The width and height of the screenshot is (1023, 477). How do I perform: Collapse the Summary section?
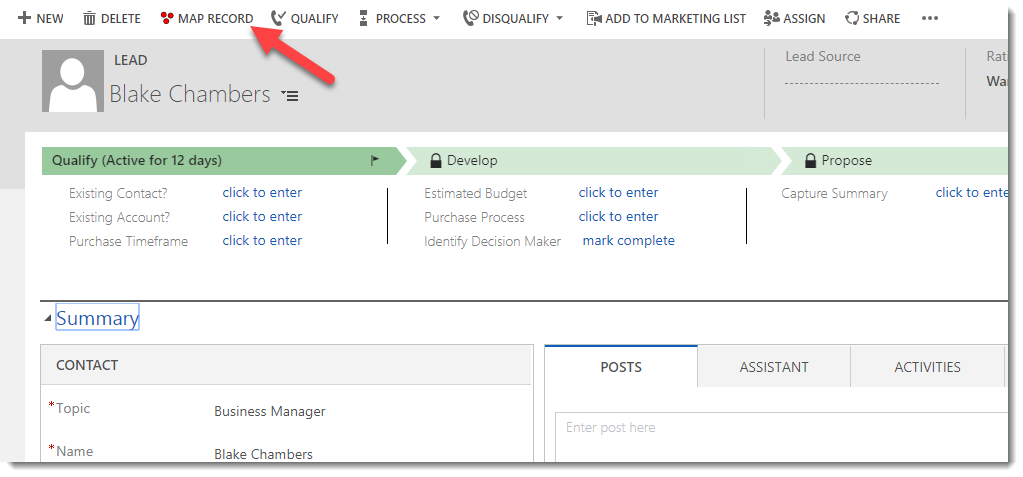point(48,319)
